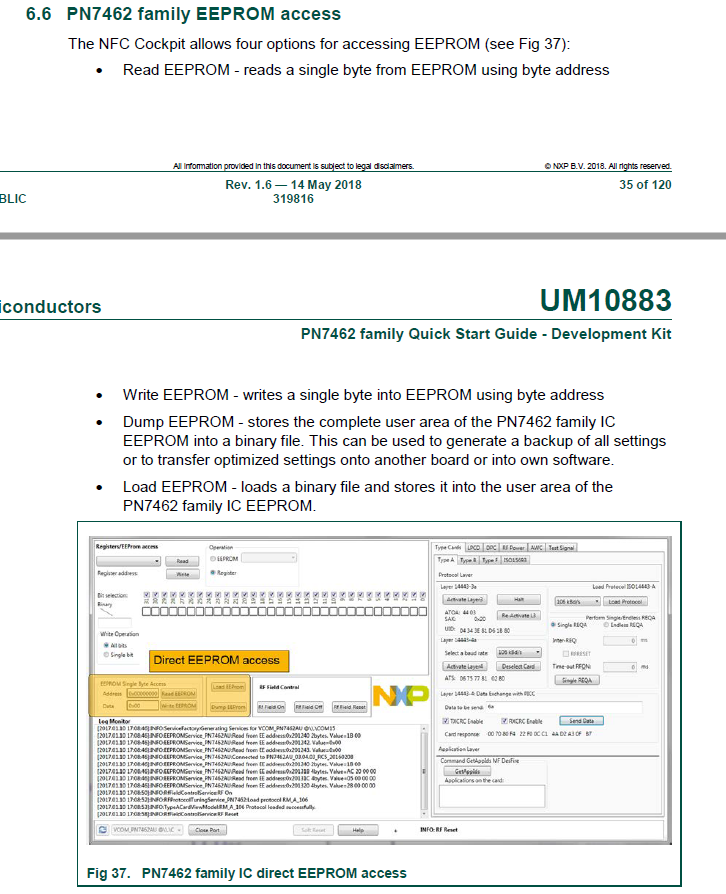
Task: Click the Binary value field under Bit selection
Action: [x=115, y=623]
